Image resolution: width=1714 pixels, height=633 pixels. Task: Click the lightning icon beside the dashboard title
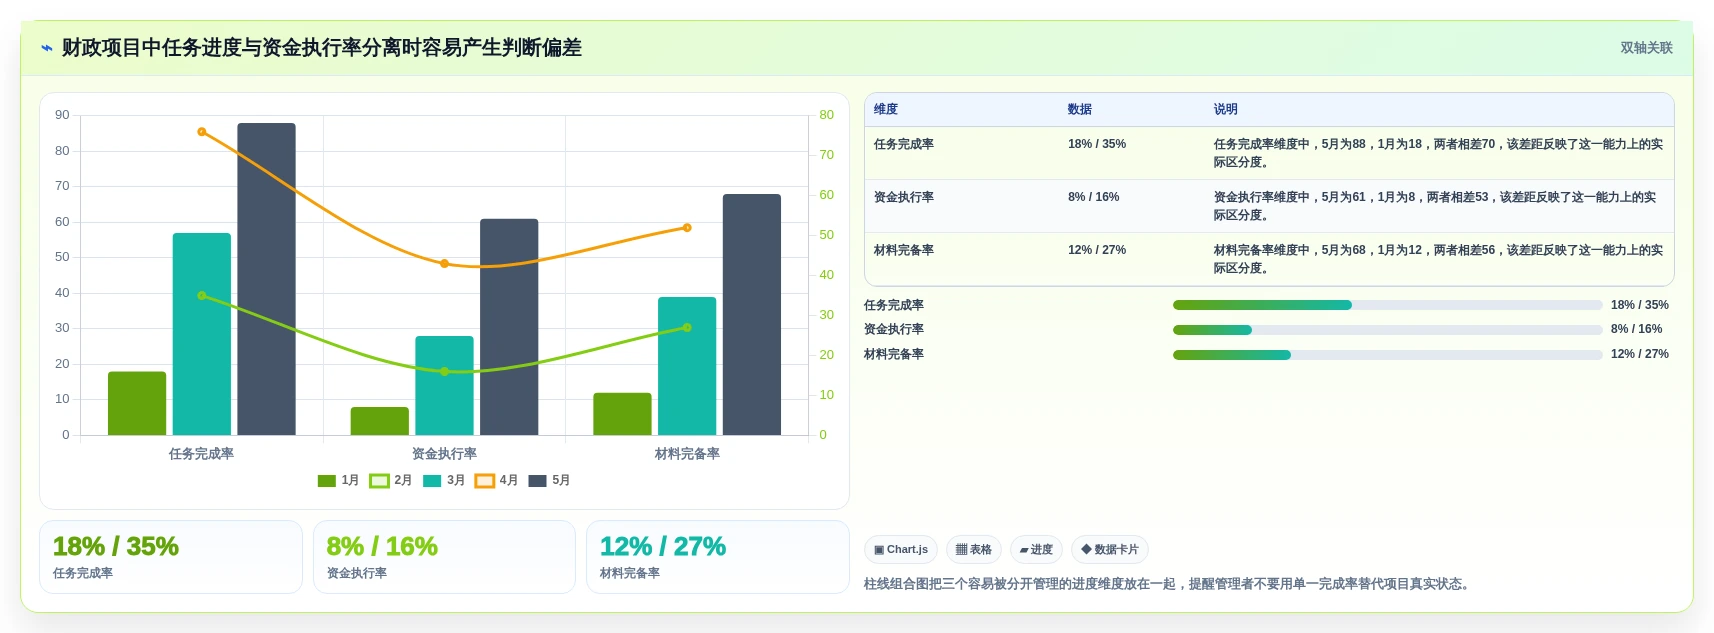[x=46, y=48]
